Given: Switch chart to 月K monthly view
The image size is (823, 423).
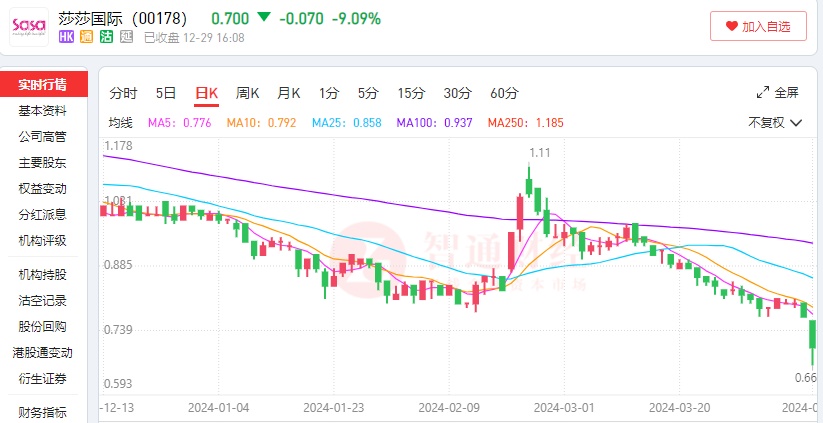Looking at the screenshot, I should pyautogui.click(x=288, y=93).
